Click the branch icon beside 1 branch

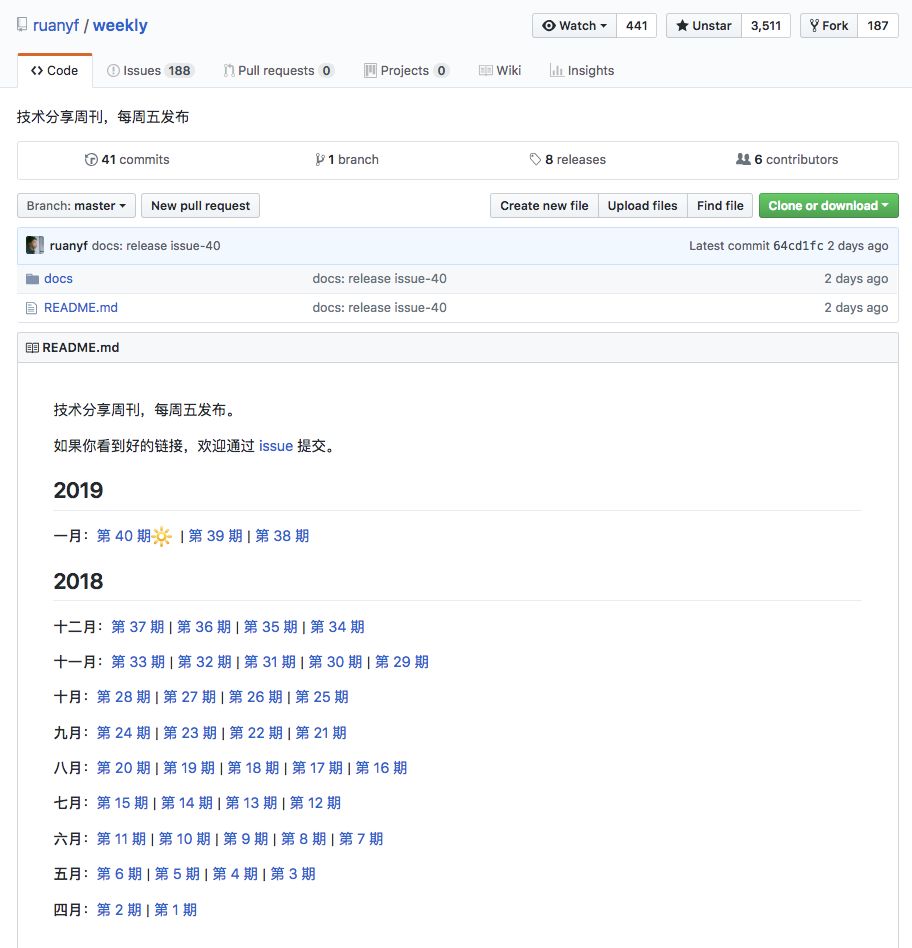pyautogui.click(x=319, y=160)
